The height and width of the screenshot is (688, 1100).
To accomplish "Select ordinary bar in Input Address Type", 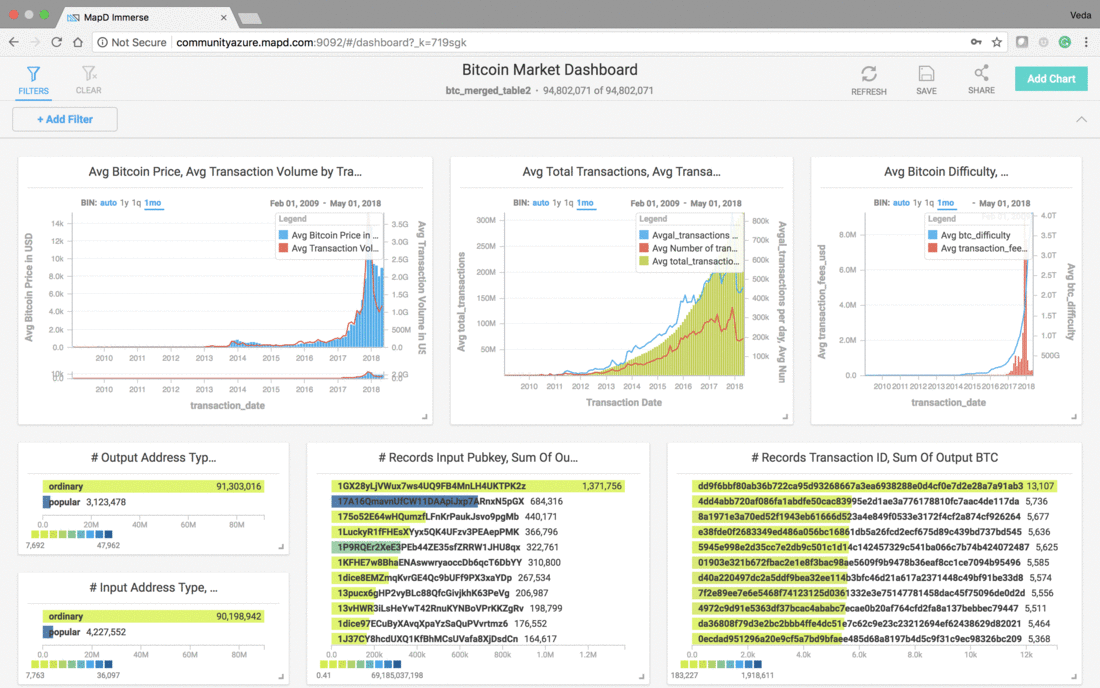I will 153,616.
